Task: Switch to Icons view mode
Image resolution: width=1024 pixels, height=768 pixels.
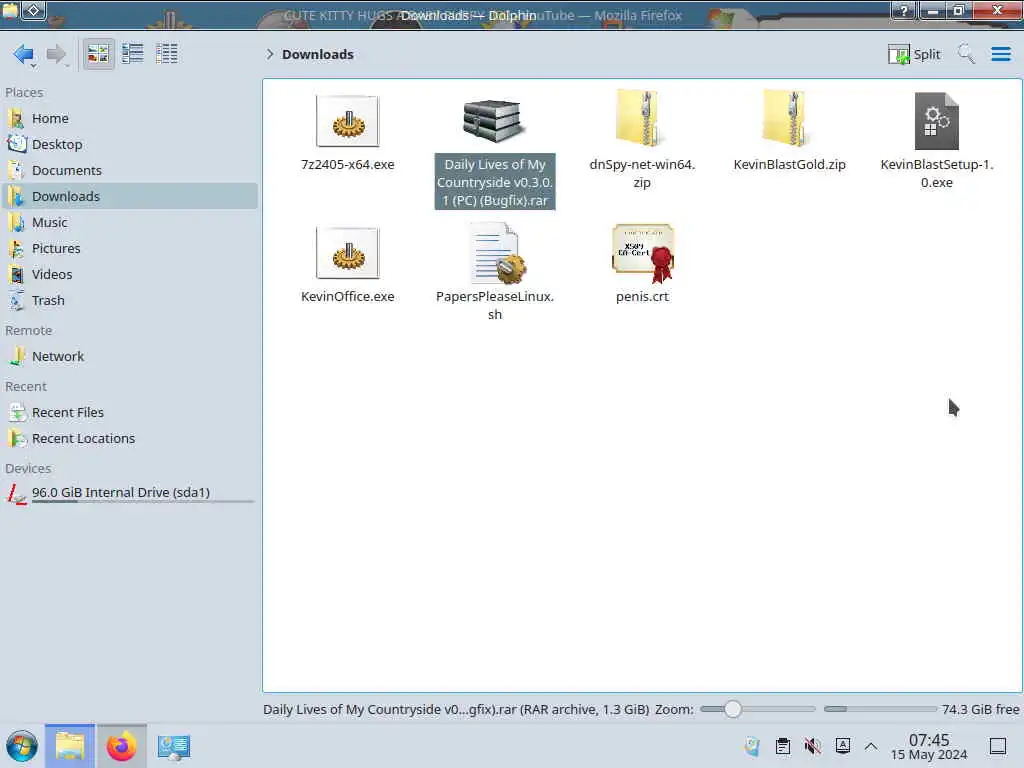Action: tap(98, 54)
